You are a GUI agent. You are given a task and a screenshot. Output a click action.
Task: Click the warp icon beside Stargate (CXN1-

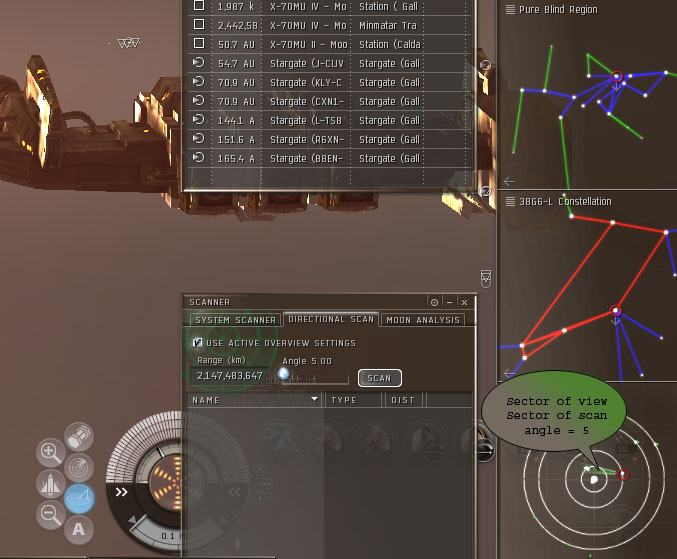point(199,101)
